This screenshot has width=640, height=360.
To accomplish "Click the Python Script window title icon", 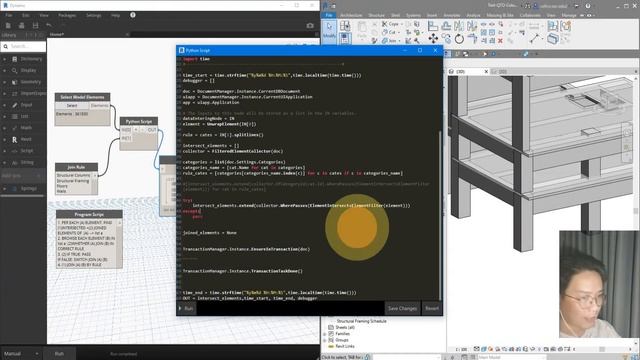I will click(181, 50).
